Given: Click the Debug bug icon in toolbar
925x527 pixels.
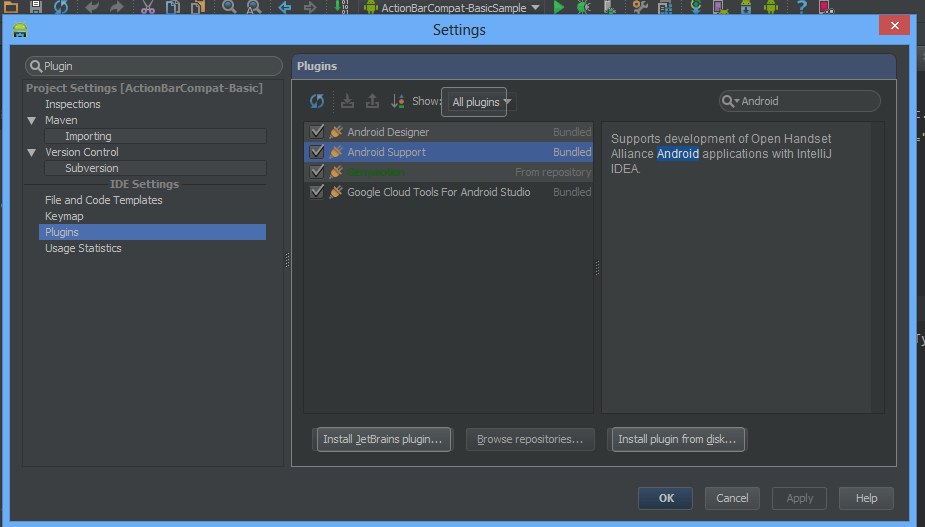Looking at the screenshot, I should click(582, 8).
